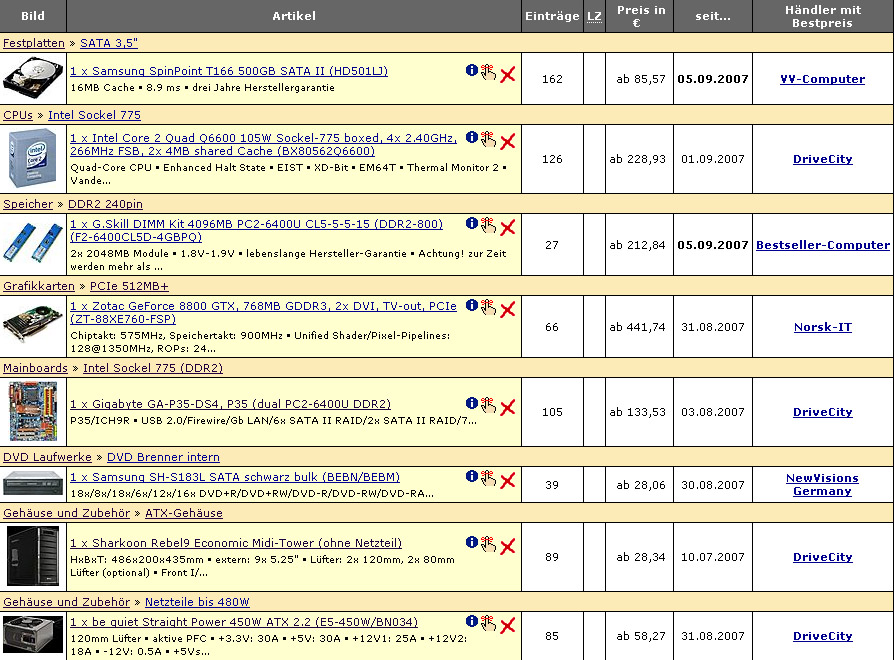Delete Intel Core 2 Quad Q6600 with red X
This screenshot has height=660, width=894.
point(507,141)
